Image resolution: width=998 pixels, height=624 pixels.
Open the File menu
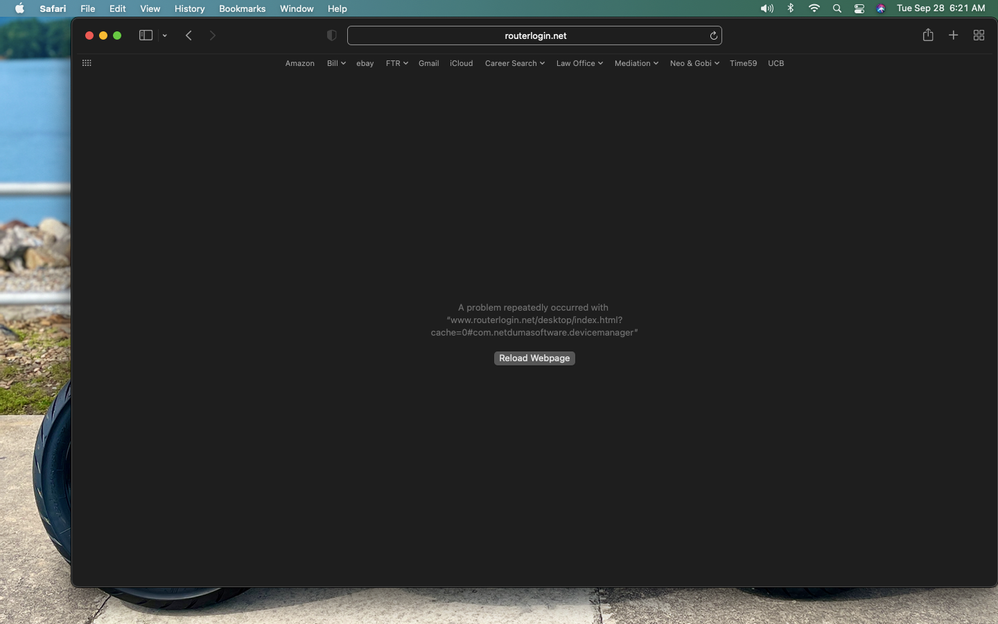[88, 8]
